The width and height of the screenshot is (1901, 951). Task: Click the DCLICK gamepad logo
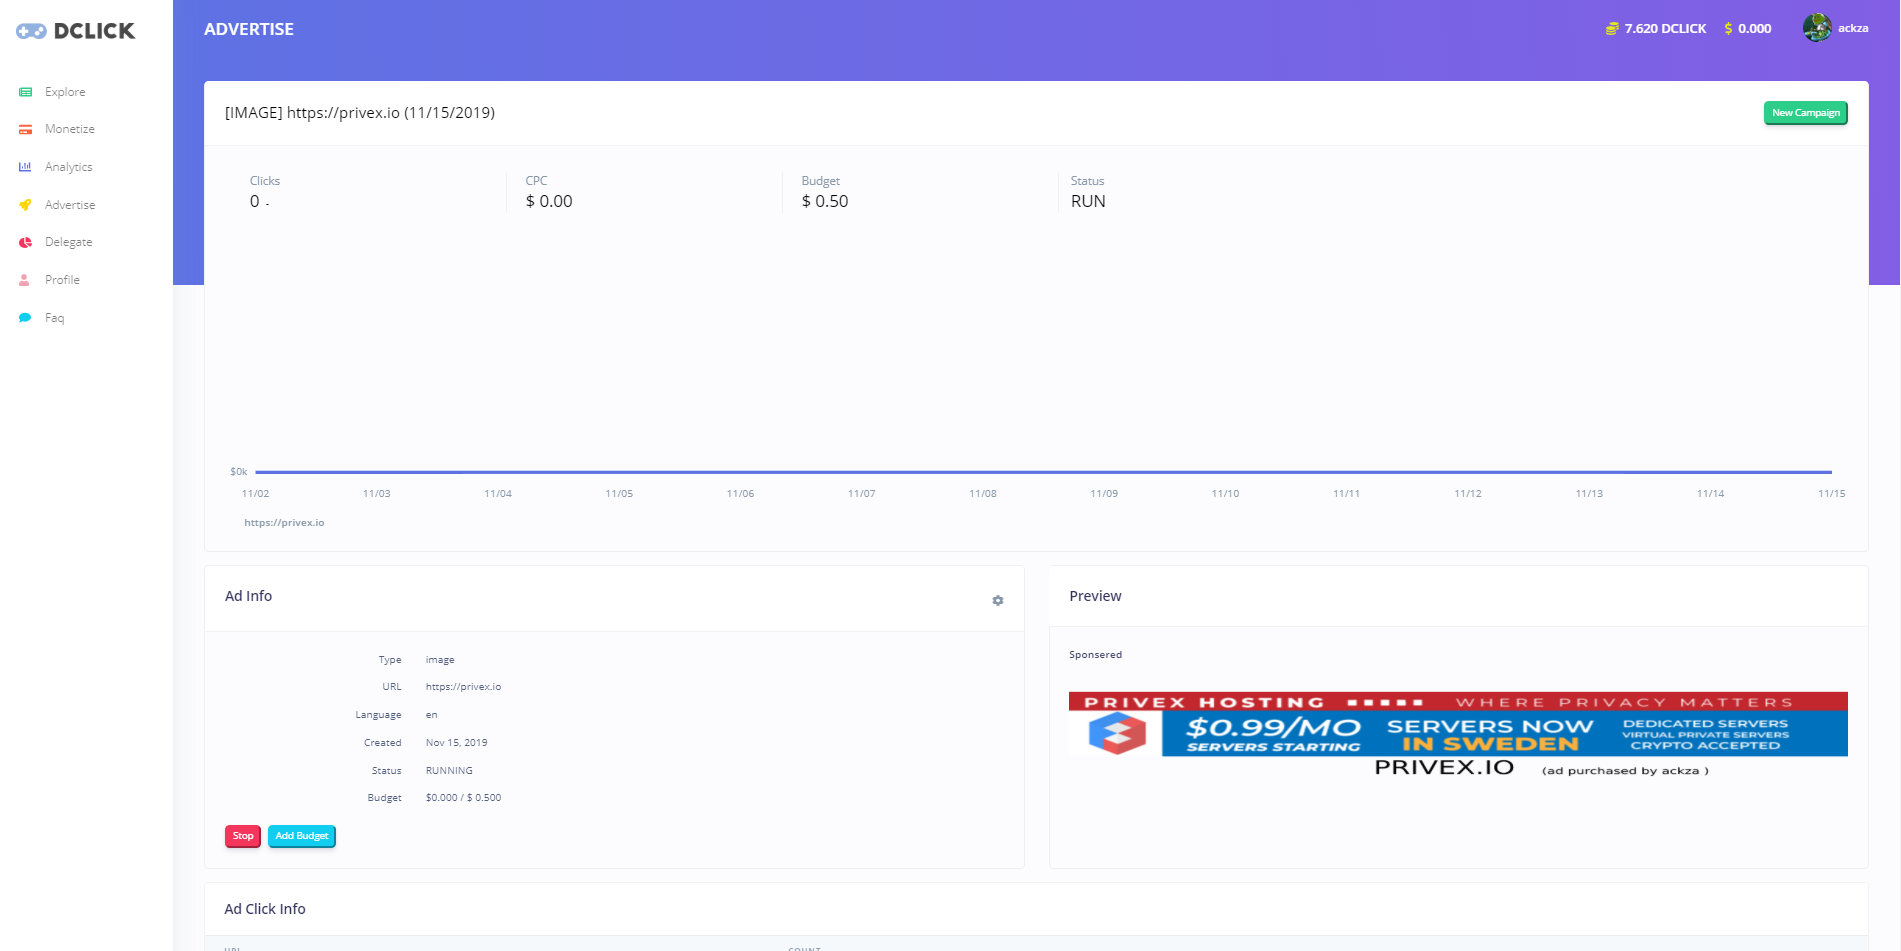click(31, 31)
